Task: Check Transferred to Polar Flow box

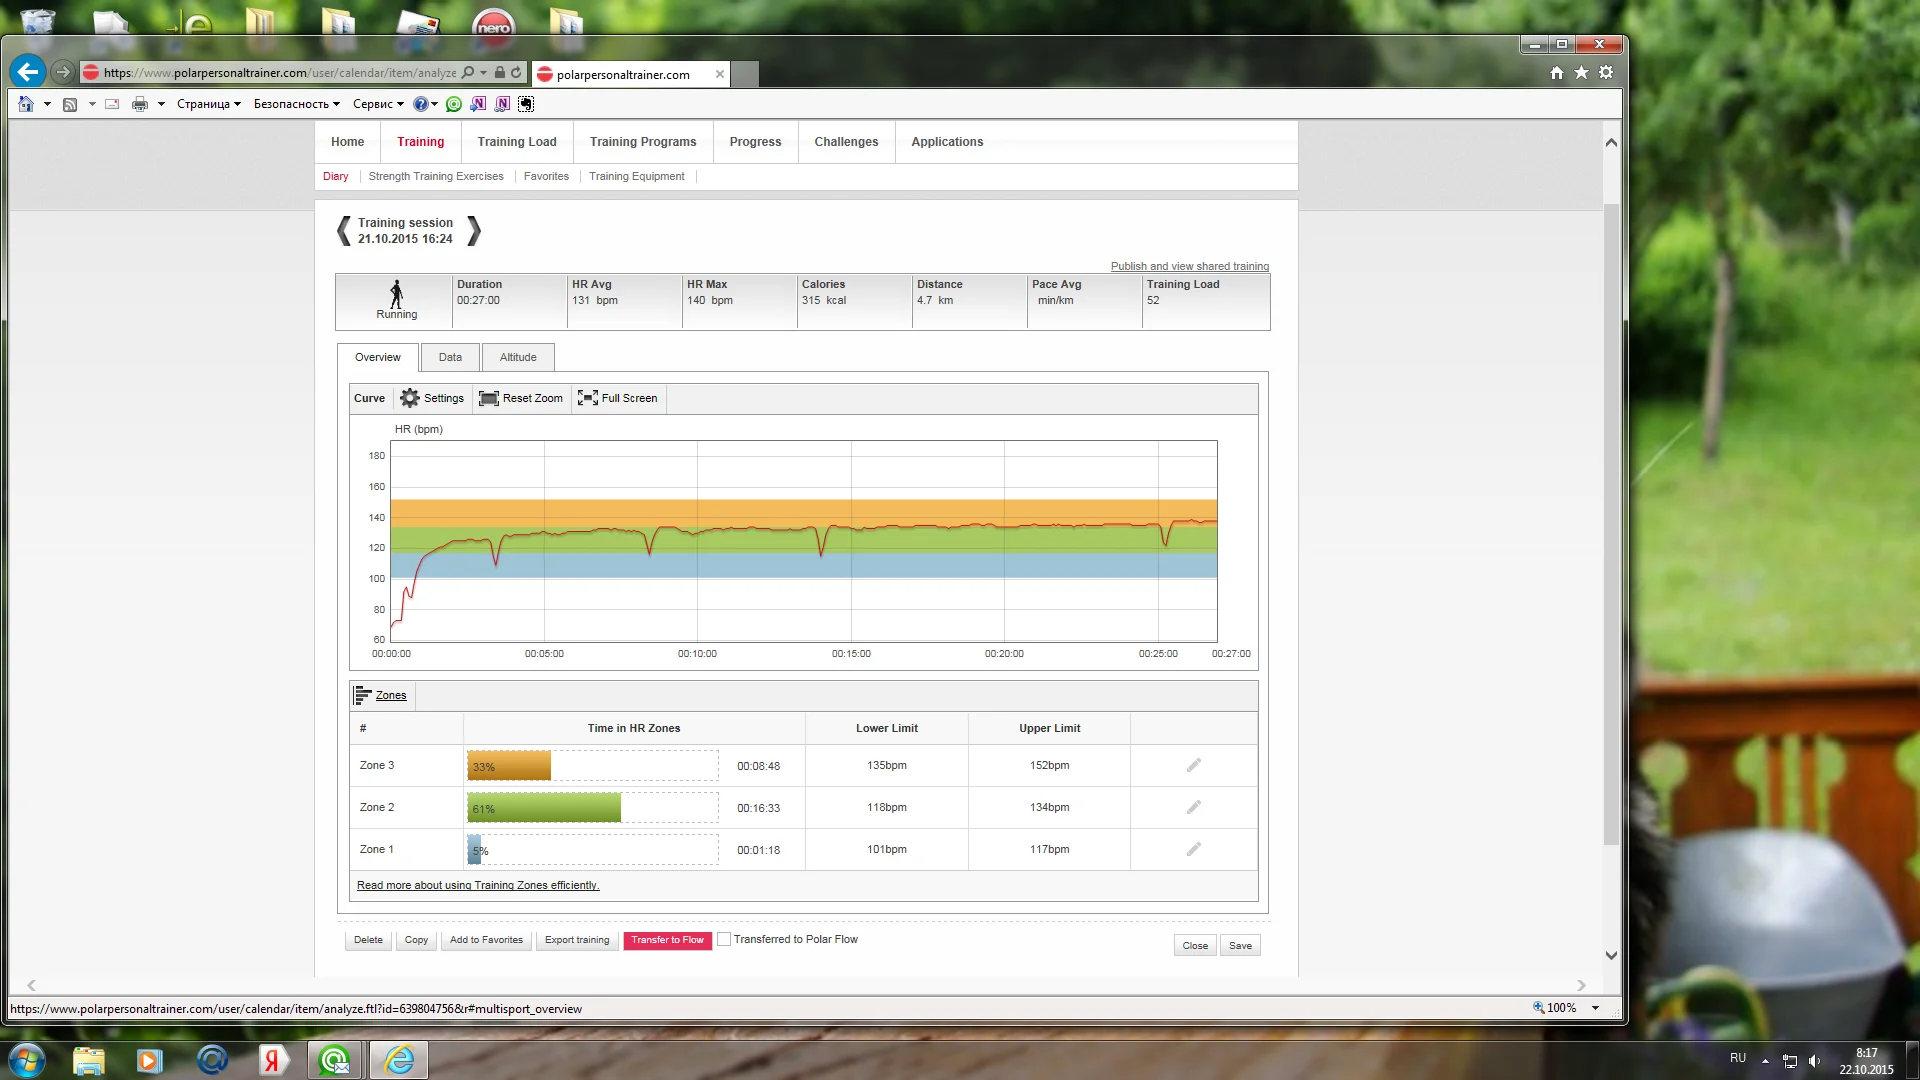Action: tap(724, 940)
